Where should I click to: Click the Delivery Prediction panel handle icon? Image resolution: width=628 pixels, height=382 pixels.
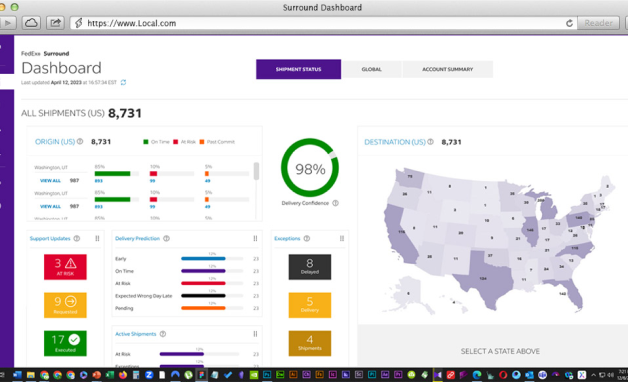point(256,238)
